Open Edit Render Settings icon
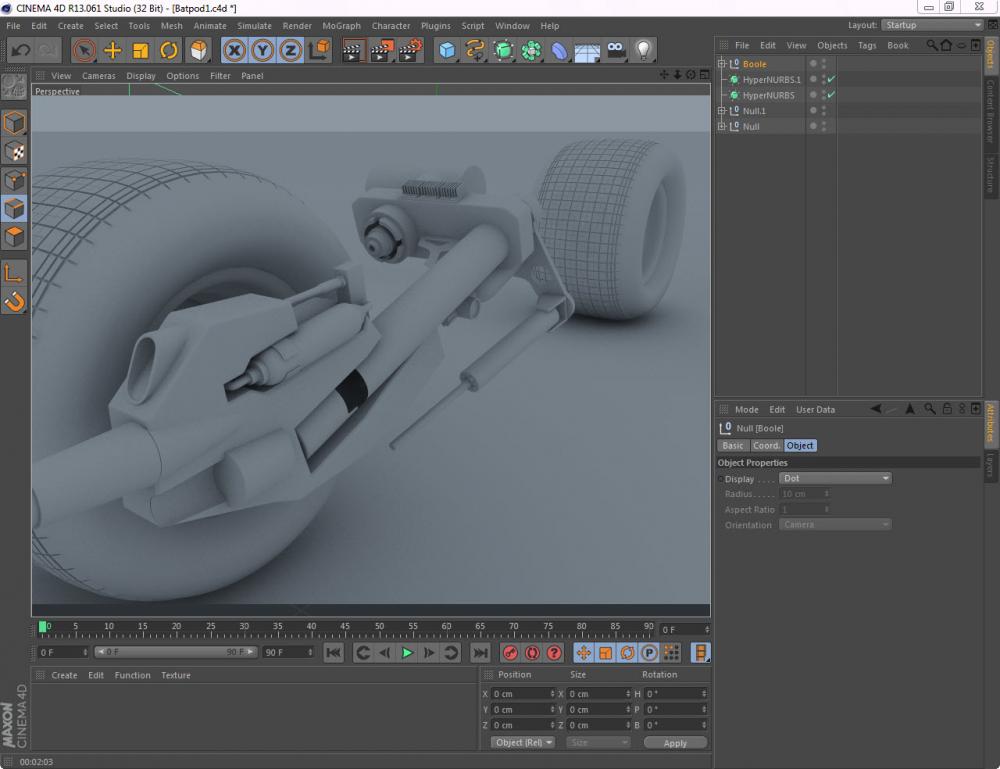 [410, 50]
